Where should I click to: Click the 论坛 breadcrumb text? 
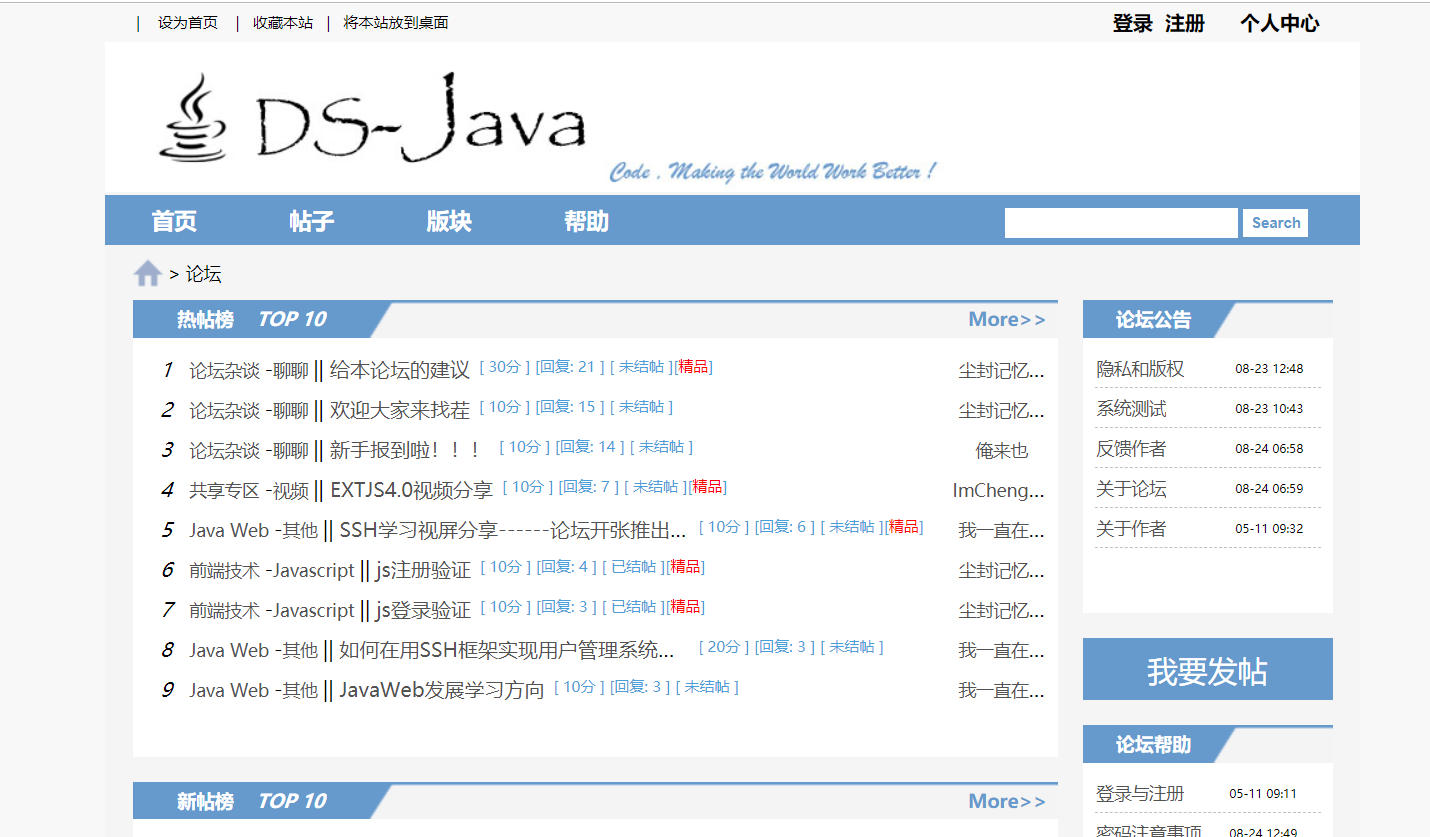pos(204,274)
